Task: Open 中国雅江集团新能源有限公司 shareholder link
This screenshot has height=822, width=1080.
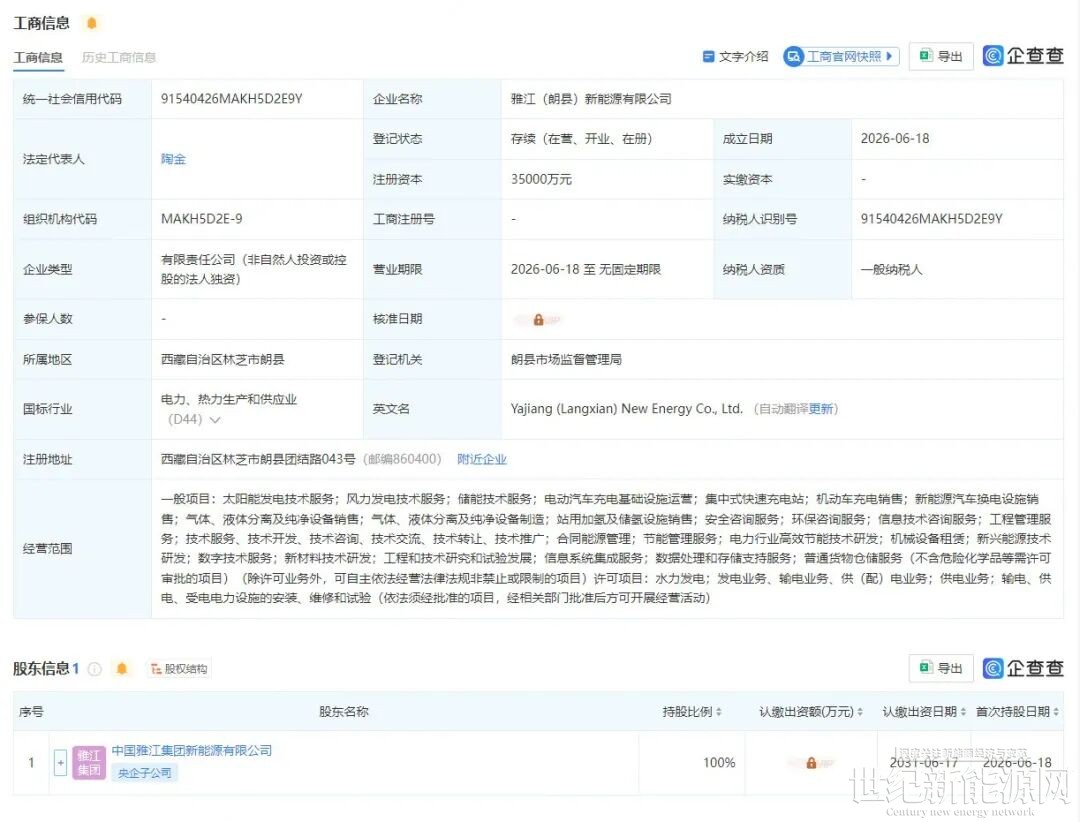Action: point(191,750)
